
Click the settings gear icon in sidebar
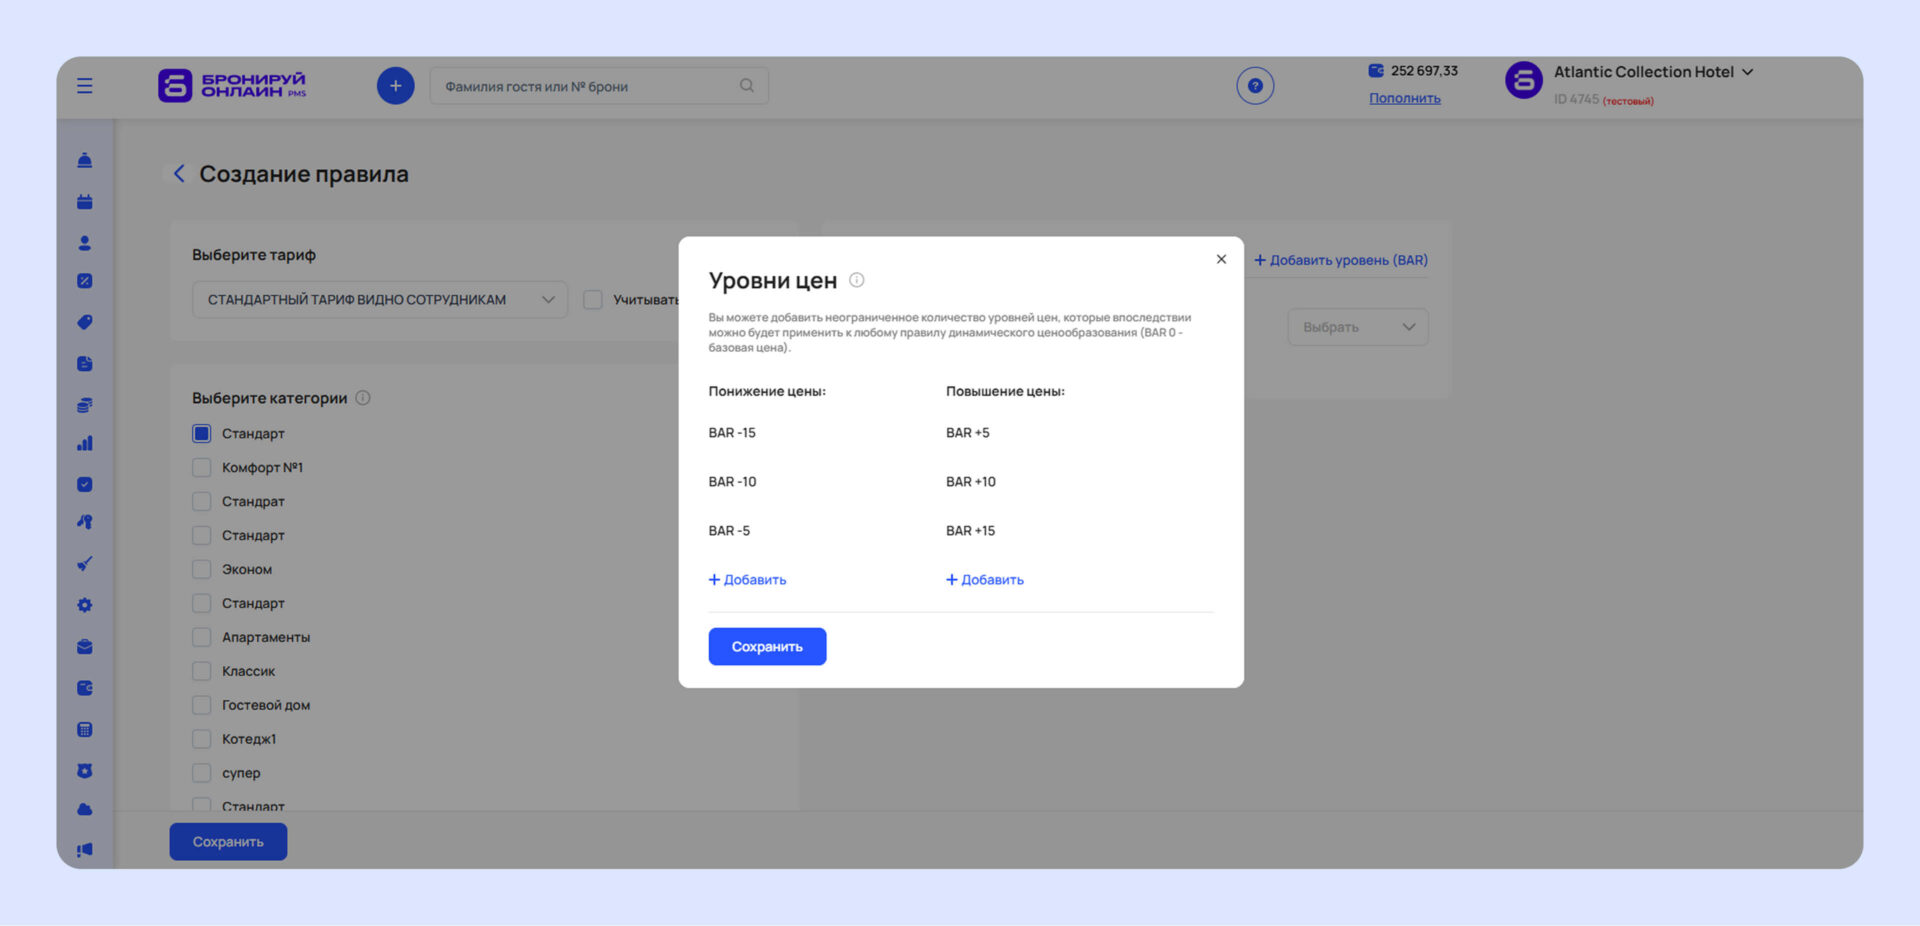tap(85, 605)
